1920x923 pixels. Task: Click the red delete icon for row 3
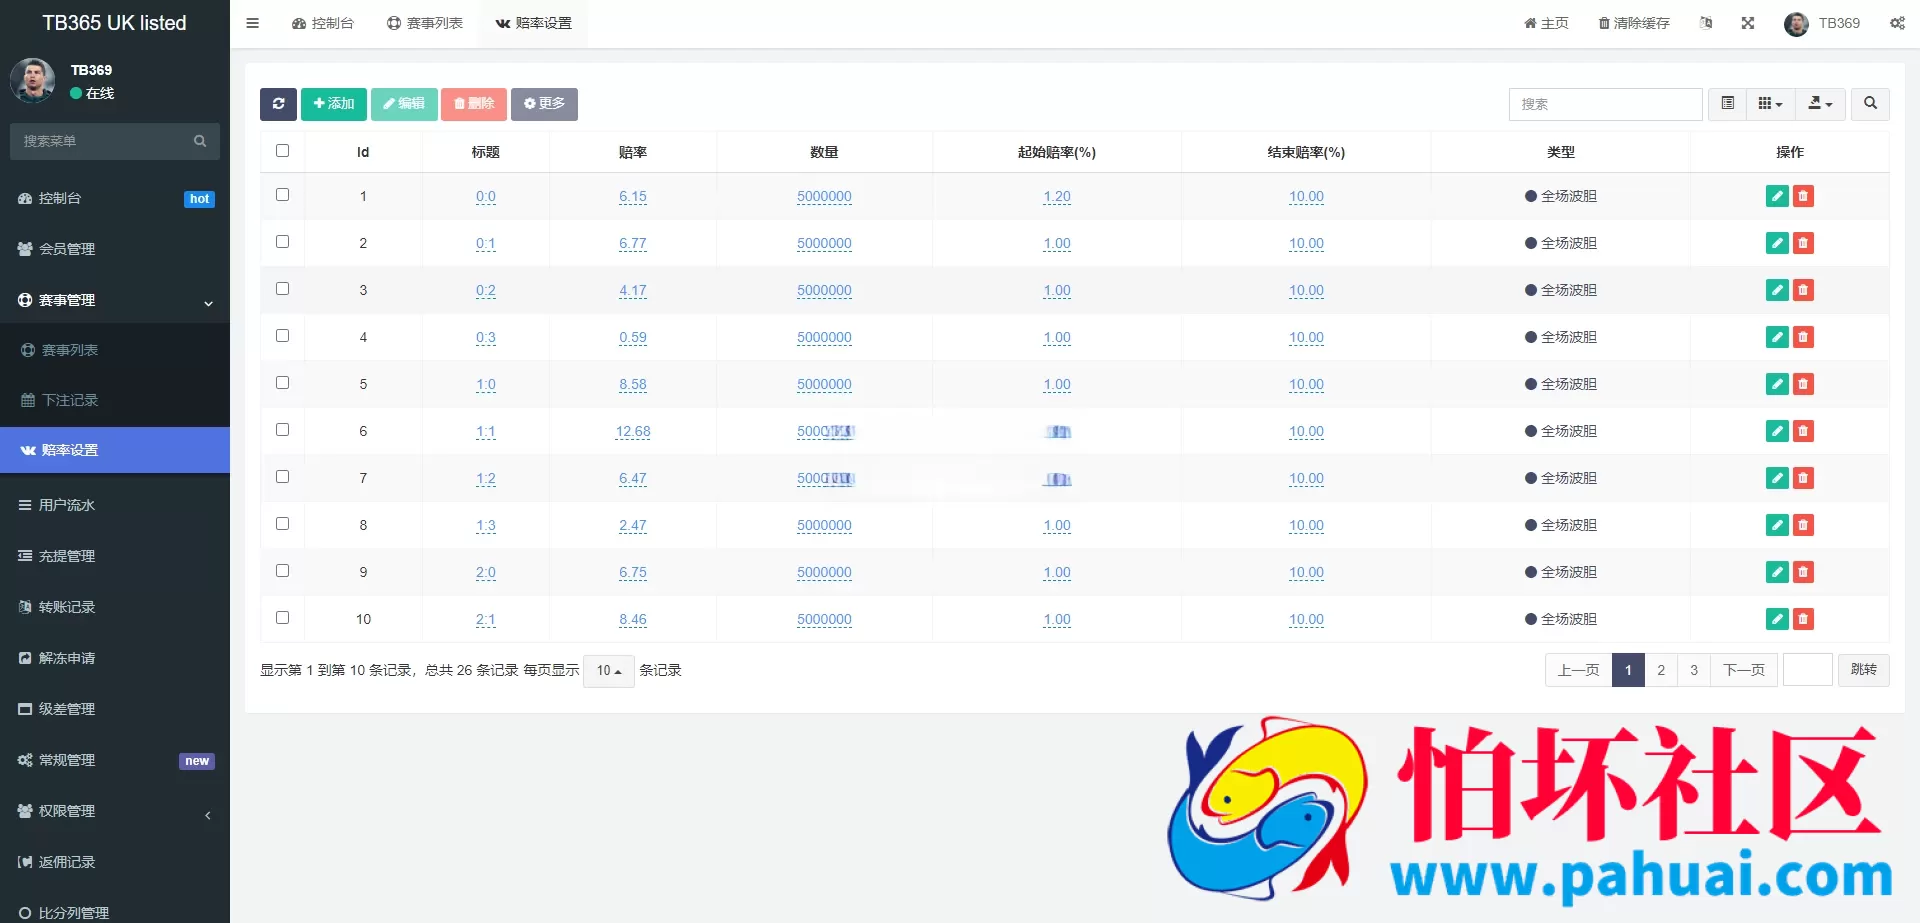pyautogui.click(x=1803, y=290)
